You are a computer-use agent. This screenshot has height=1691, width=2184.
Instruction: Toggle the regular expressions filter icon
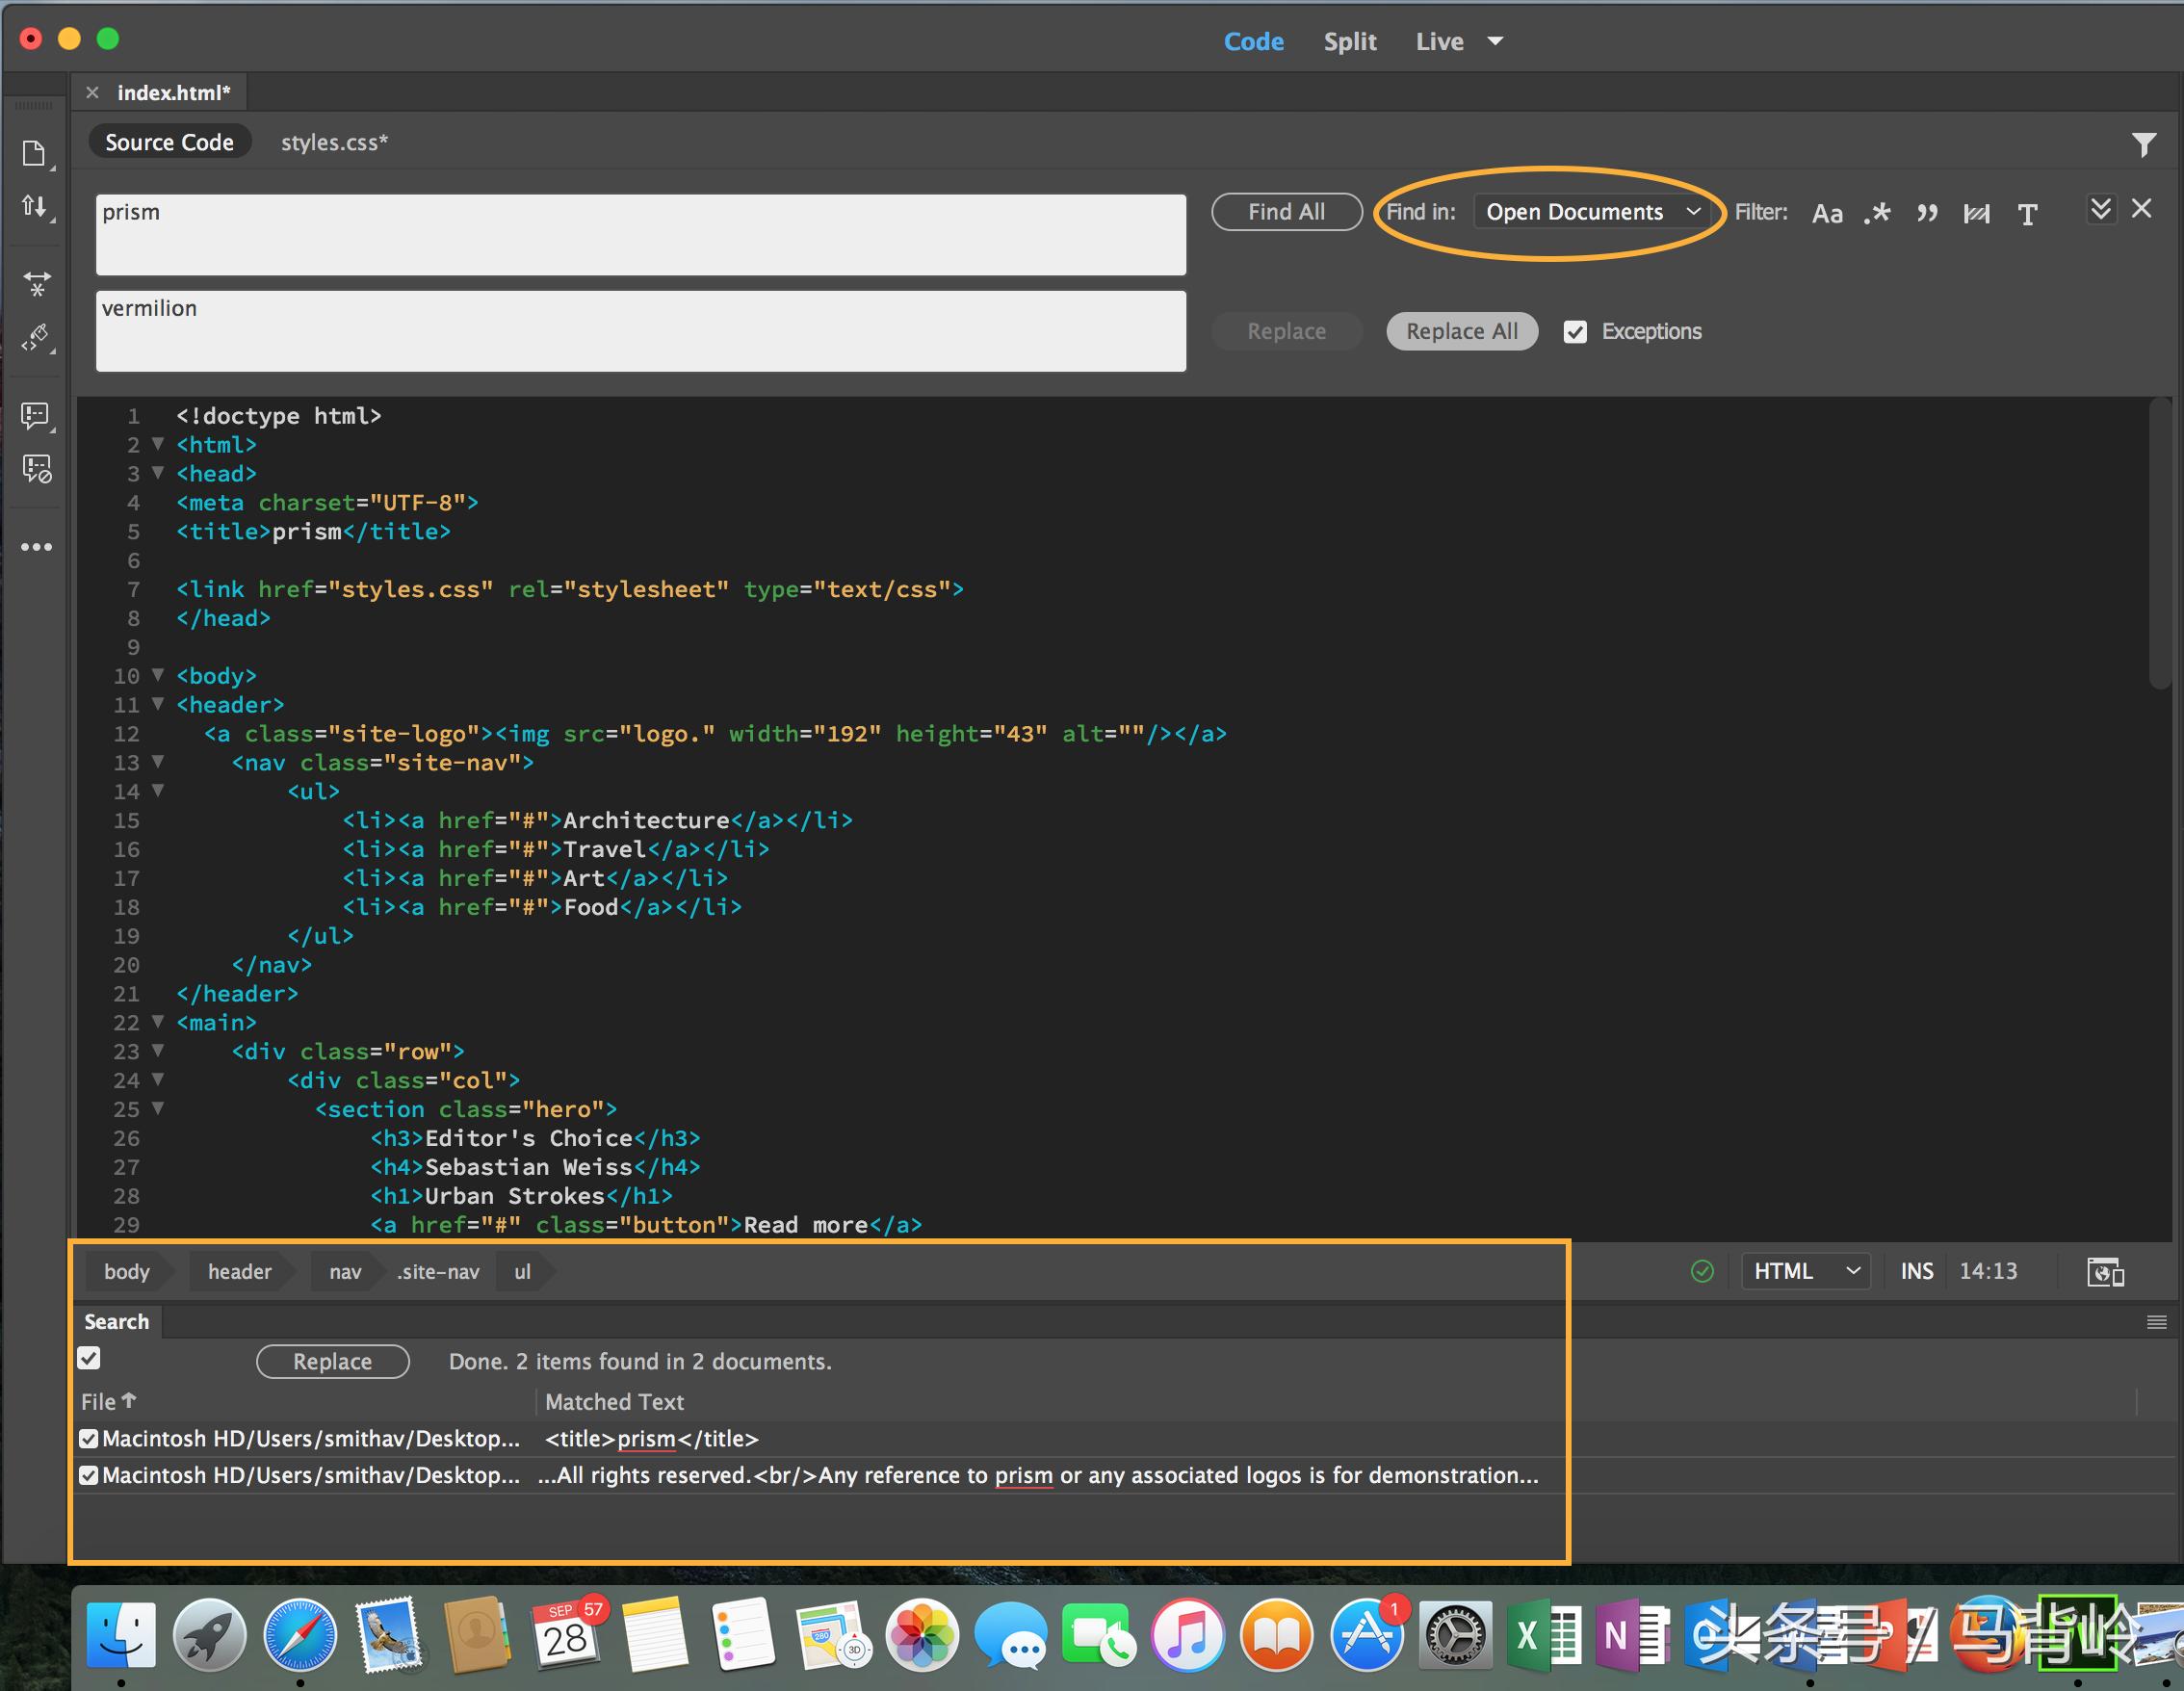coord(1878,213)
